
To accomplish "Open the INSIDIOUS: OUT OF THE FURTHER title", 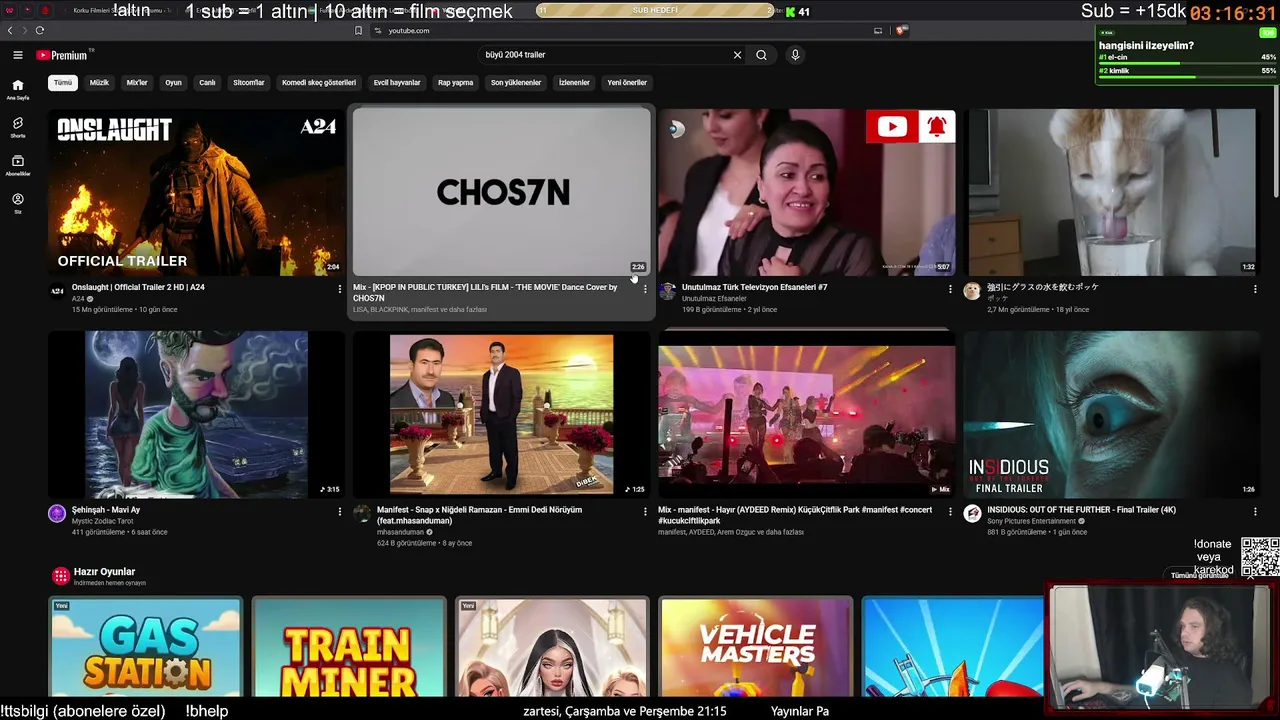I will click(1081, 510).
